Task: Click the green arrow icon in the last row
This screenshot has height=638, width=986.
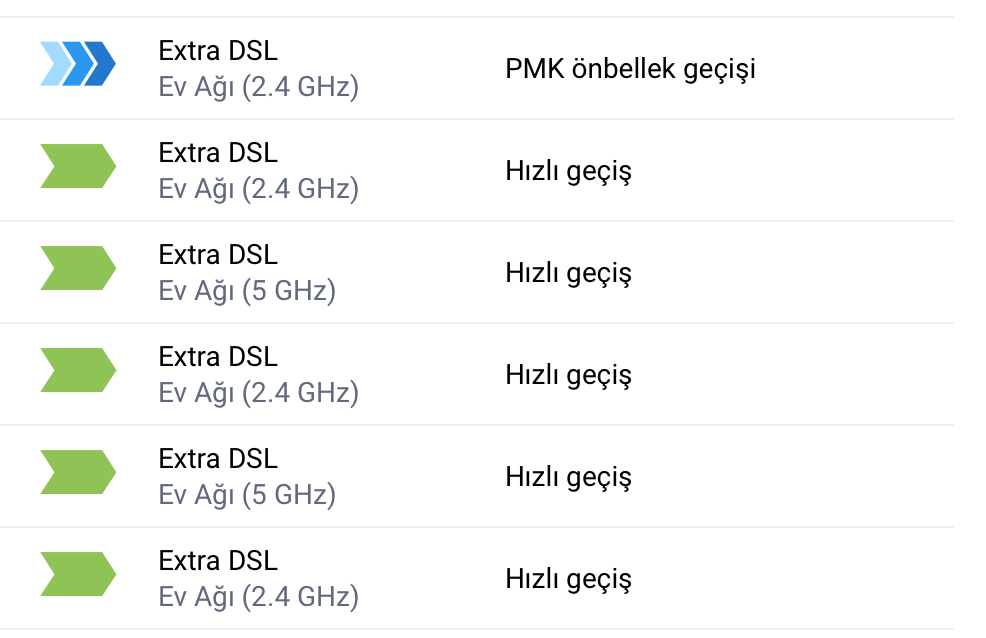Action: (x=78, y=574)
